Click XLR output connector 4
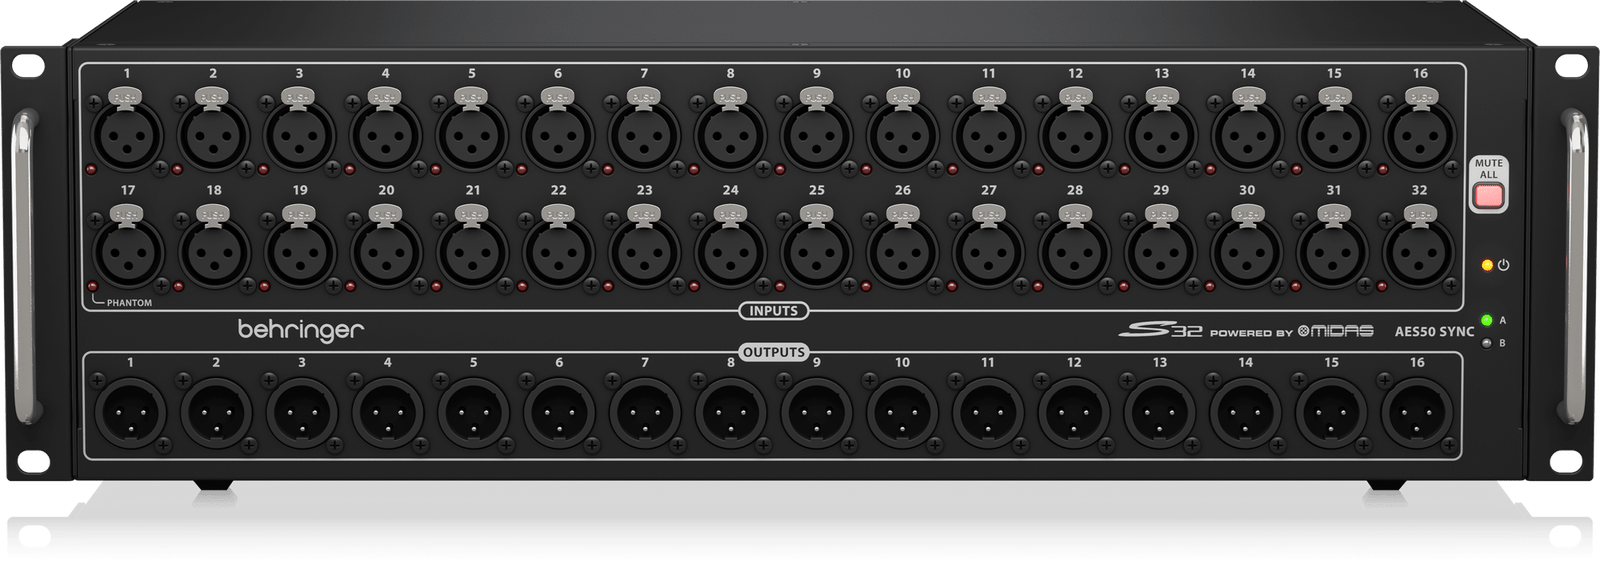The height and width of the screenshot is (561, 1600). click(388, 413)
